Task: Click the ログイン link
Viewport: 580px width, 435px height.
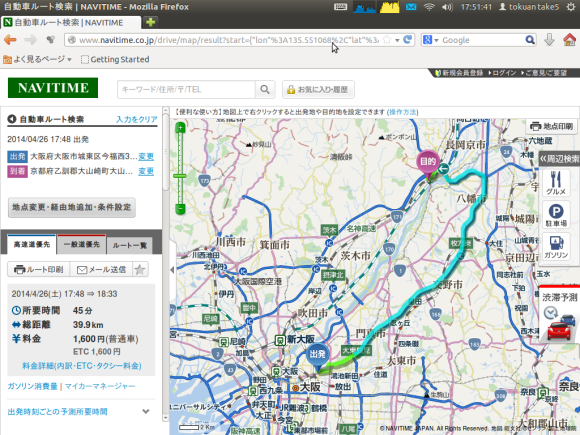Action: [502, 73]
